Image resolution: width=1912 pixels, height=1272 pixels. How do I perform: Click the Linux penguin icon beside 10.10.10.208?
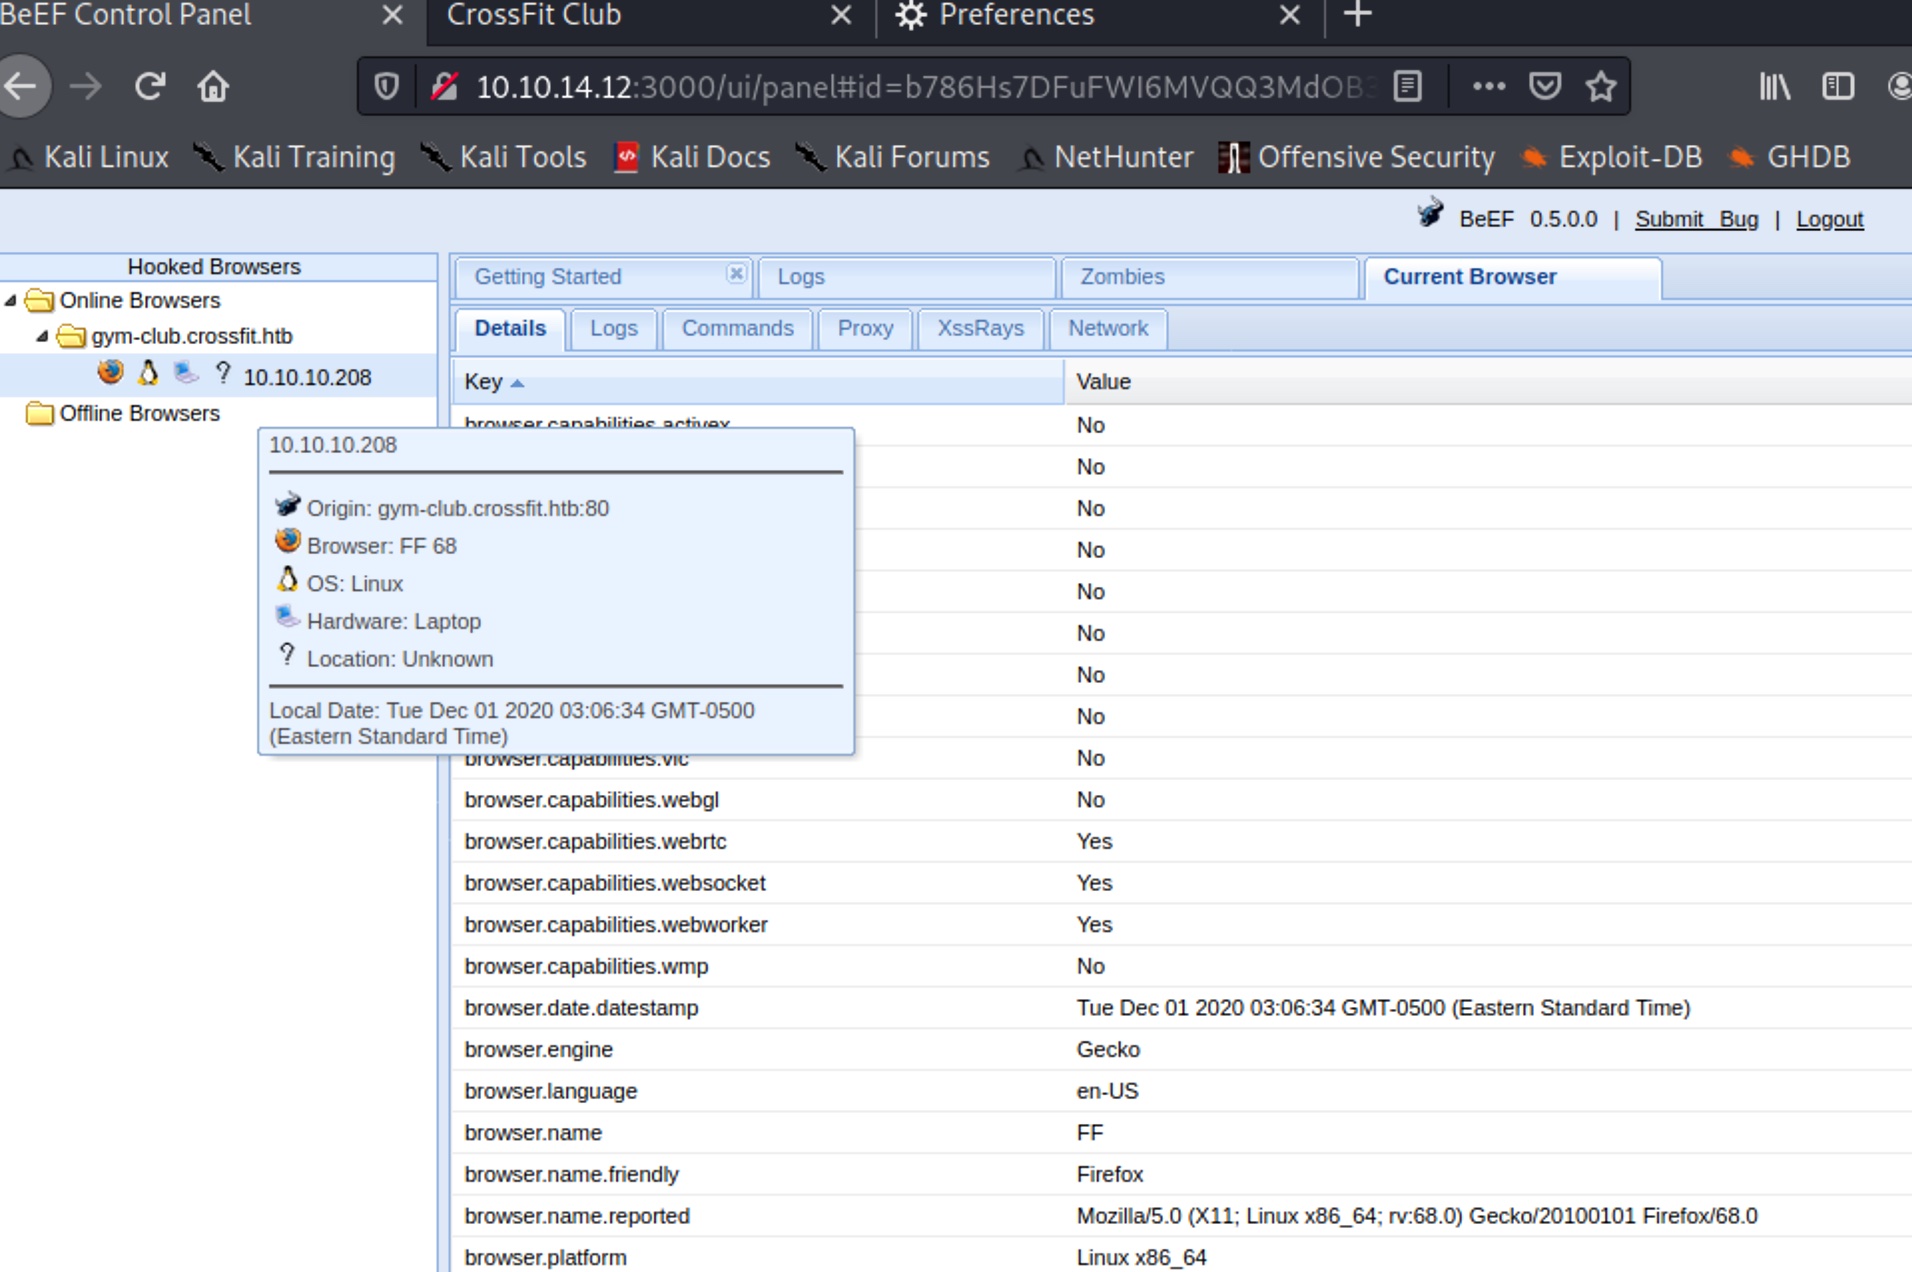(x=148, y=373)
